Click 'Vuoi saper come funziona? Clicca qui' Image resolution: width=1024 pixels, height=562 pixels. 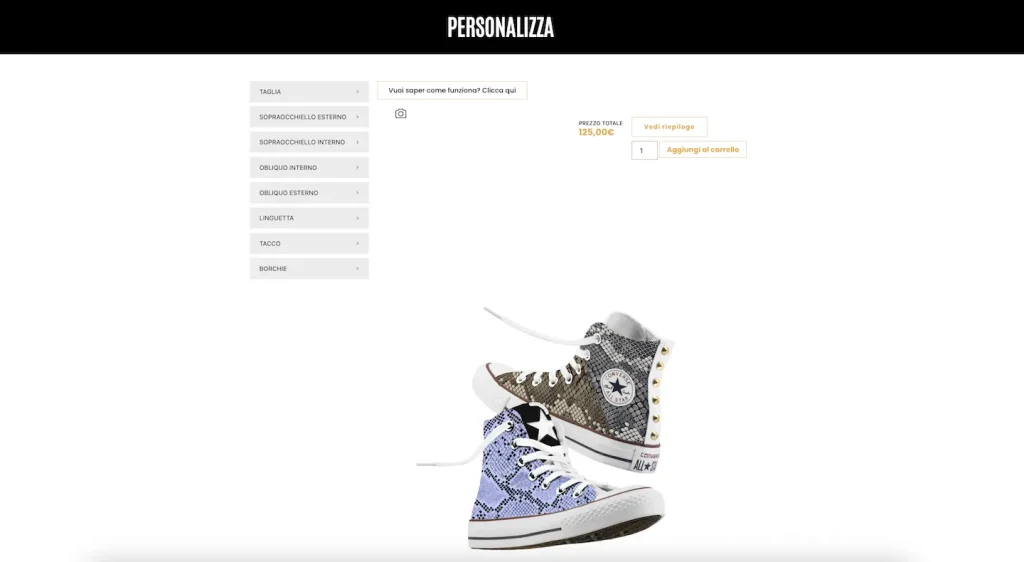pos(452,90)
